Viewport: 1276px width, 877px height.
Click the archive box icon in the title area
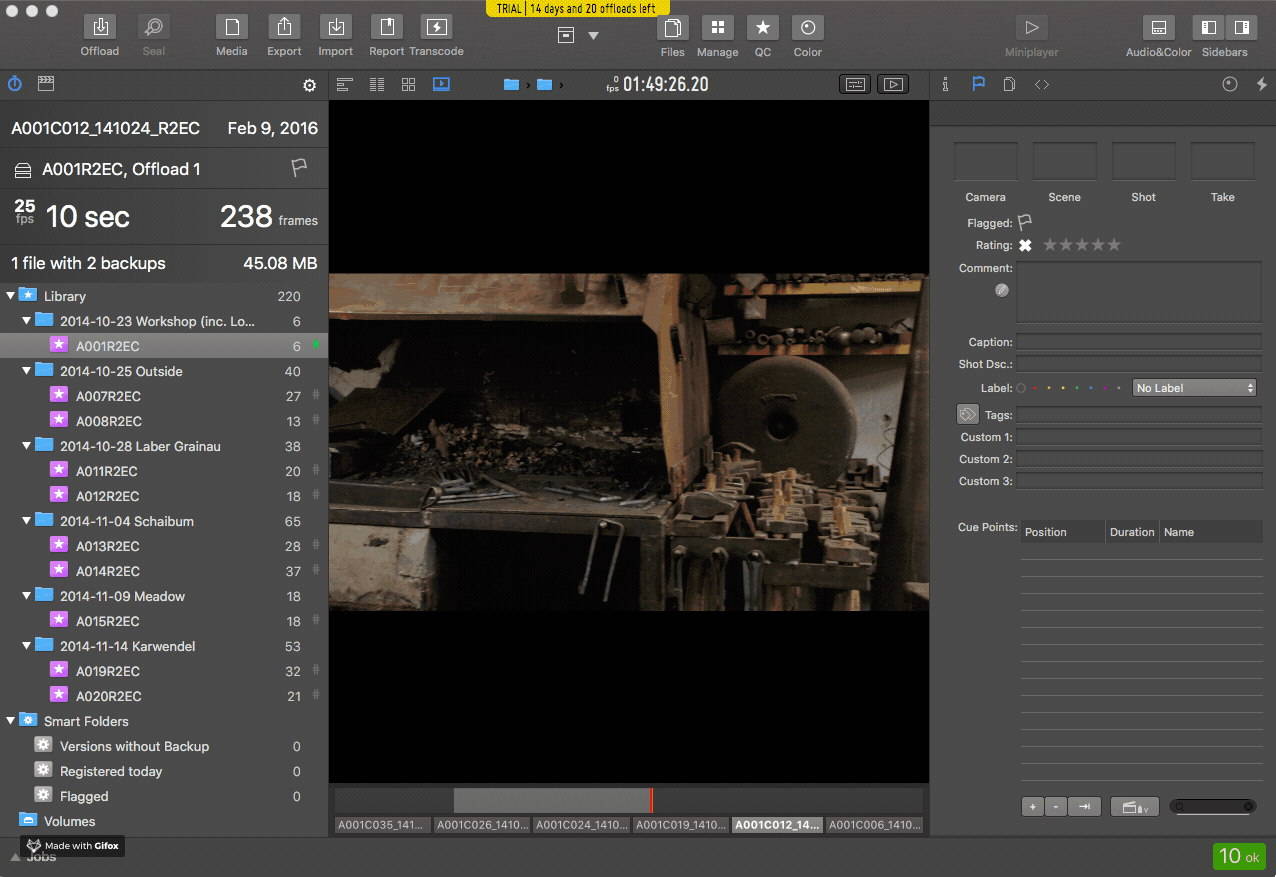pyautogui.click(x=566, y=35)
